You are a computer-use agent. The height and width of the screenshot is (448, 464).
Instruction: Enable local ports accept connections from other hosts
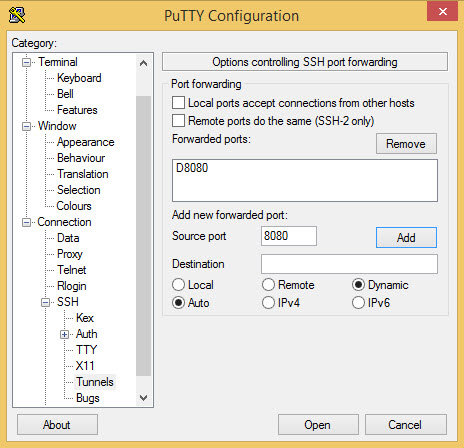[178, 103]
